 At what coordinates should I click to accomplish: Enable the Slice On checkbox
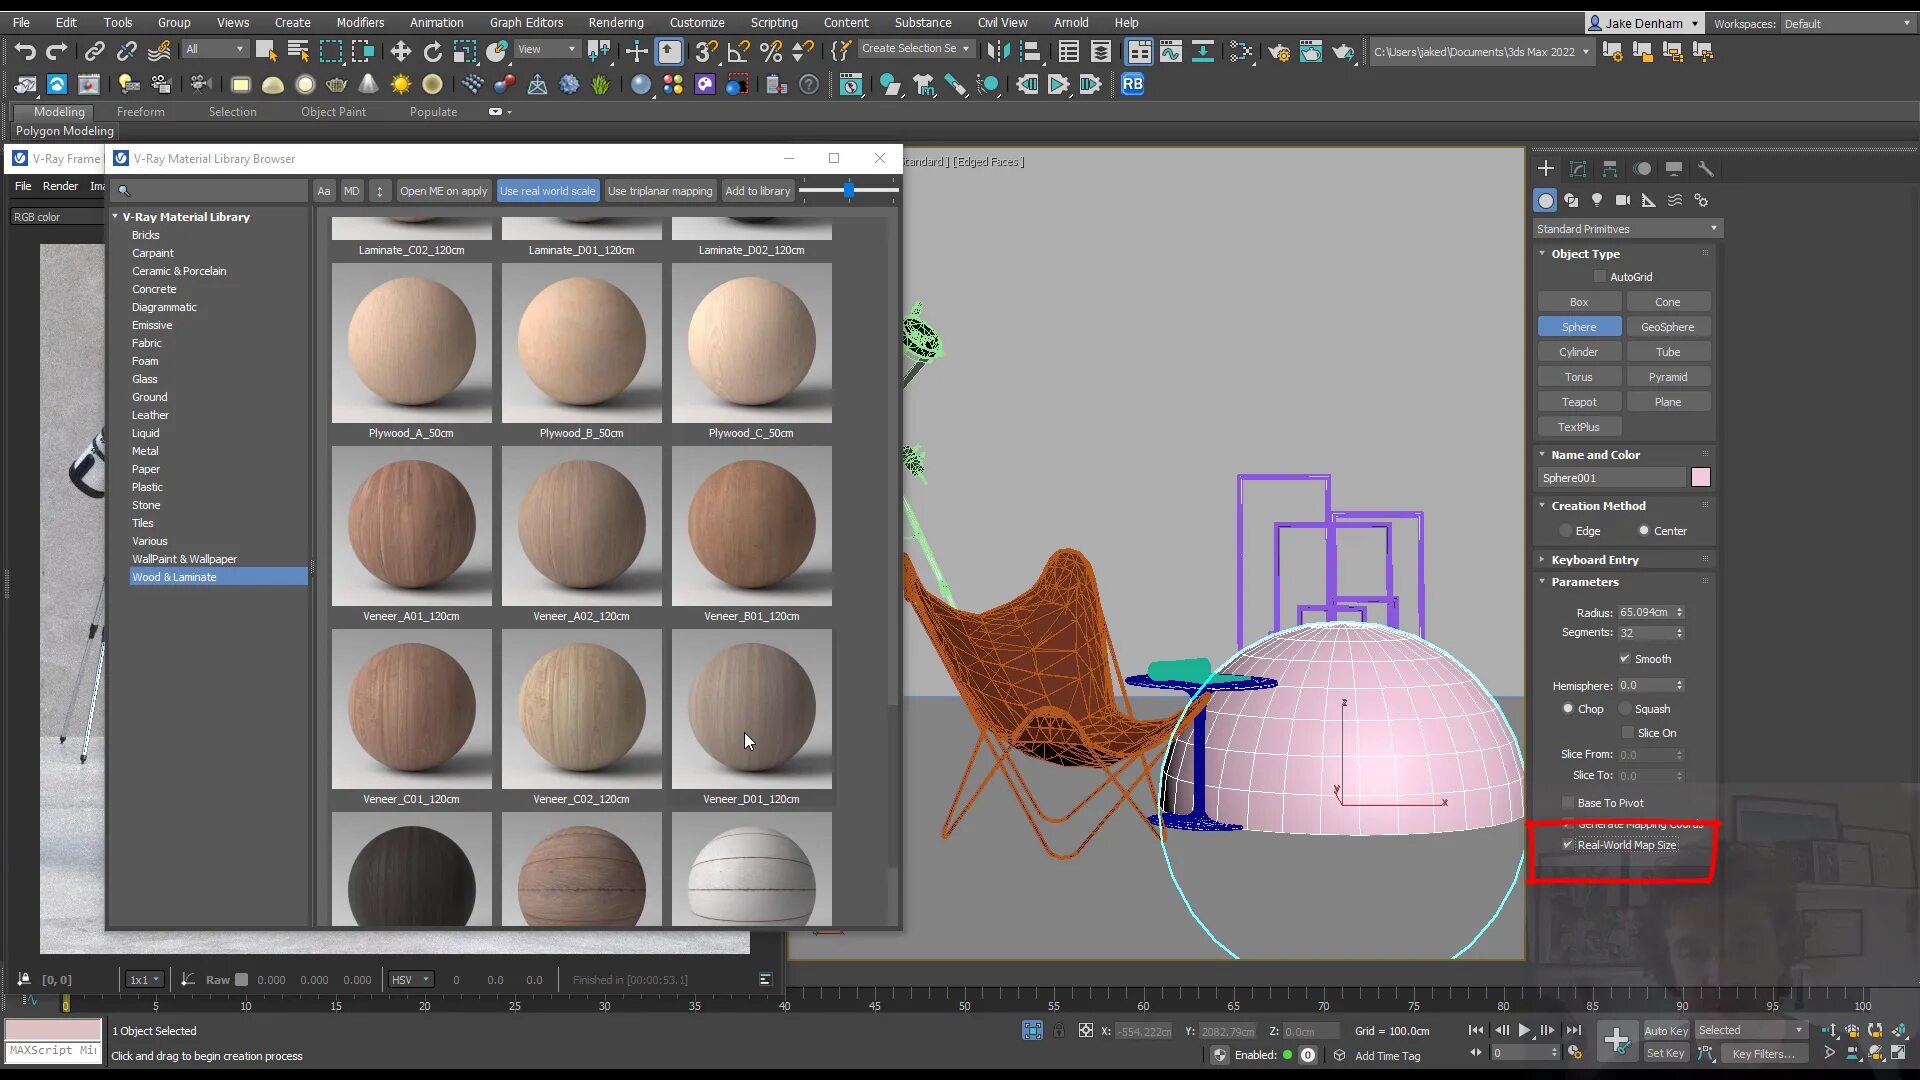point(1628,733)
